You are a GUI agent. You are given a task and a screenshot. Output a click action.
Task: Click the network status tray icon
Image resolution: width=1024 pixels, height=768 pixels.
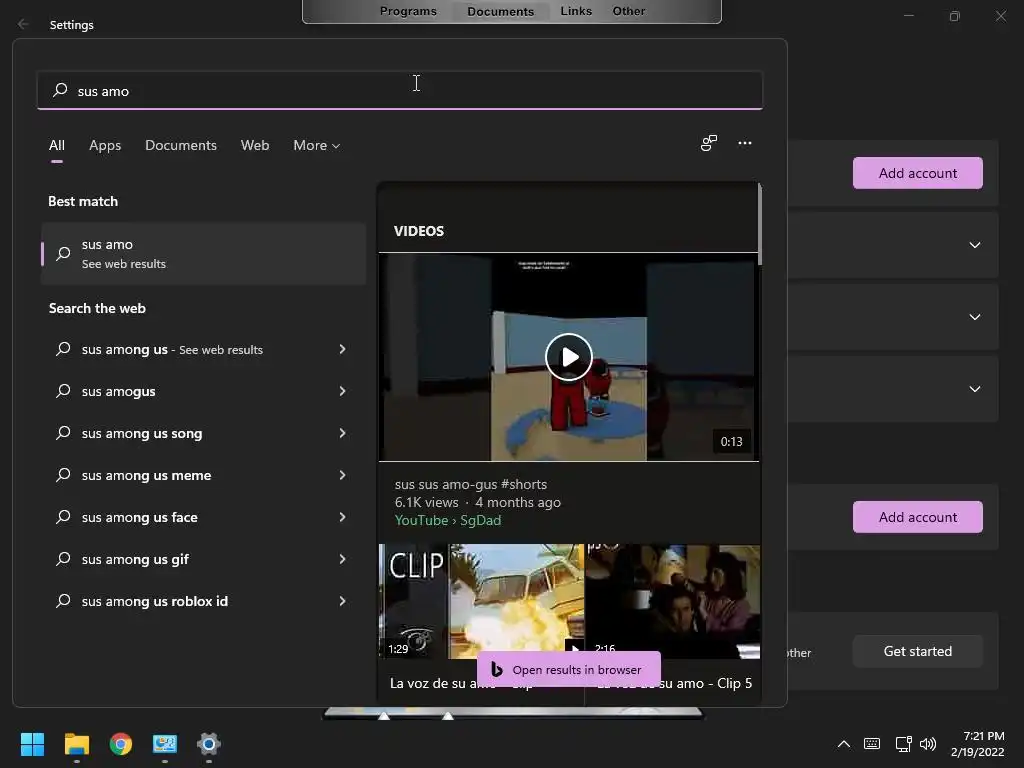903,744
